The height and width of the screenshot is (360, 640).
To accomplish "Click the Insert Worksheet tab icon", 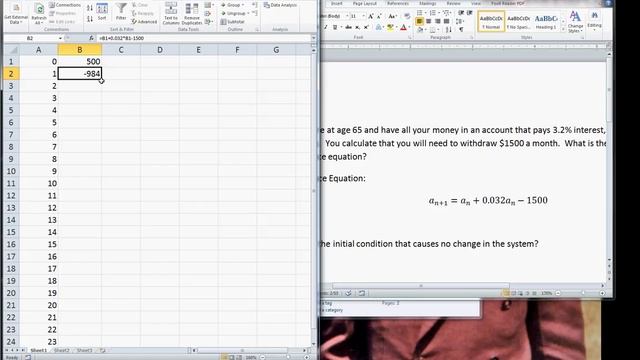I will click(103, 351).
